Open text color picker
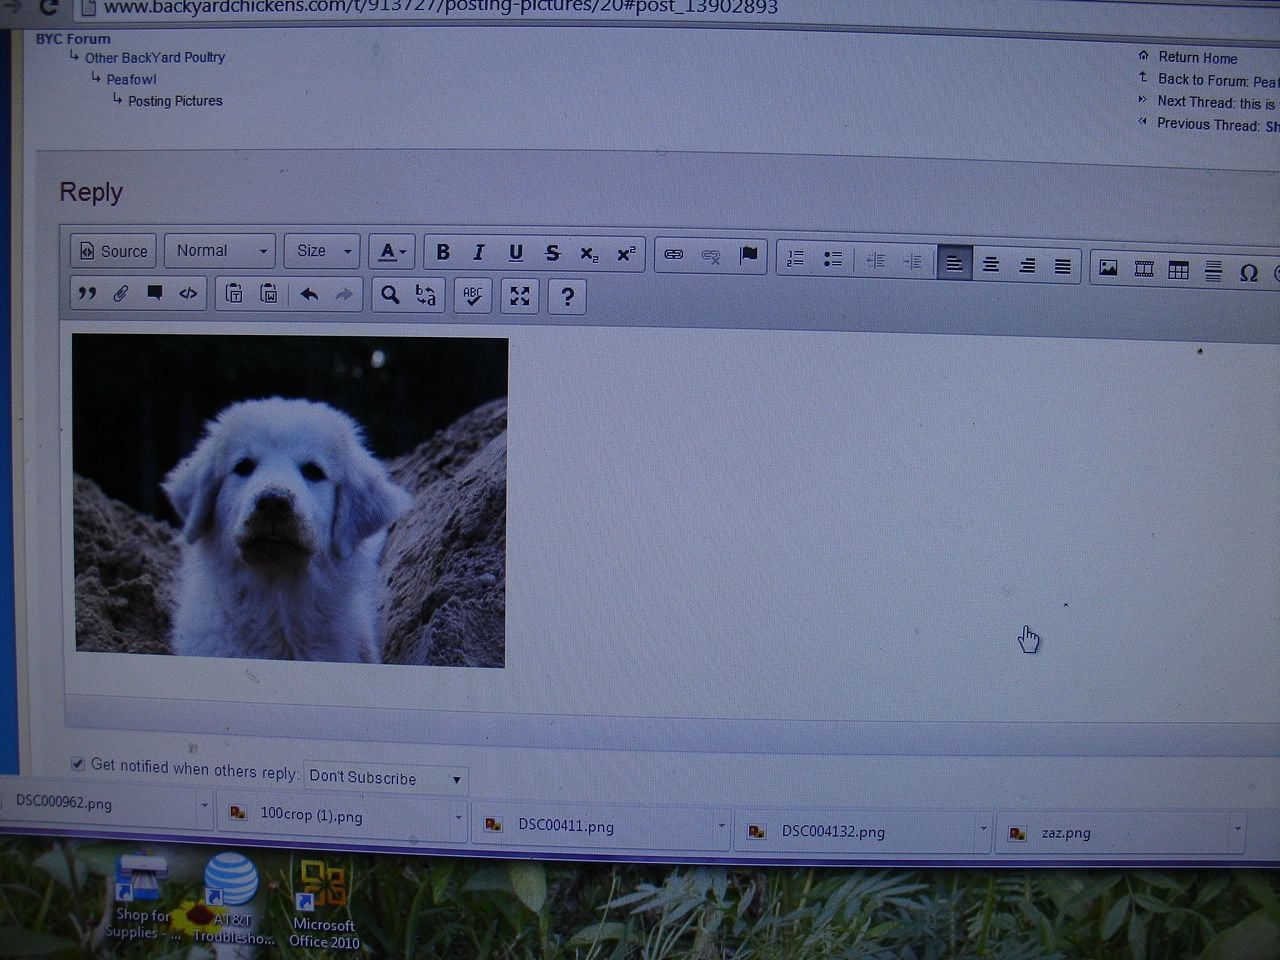1280x960 pixels. click(391, 252)
